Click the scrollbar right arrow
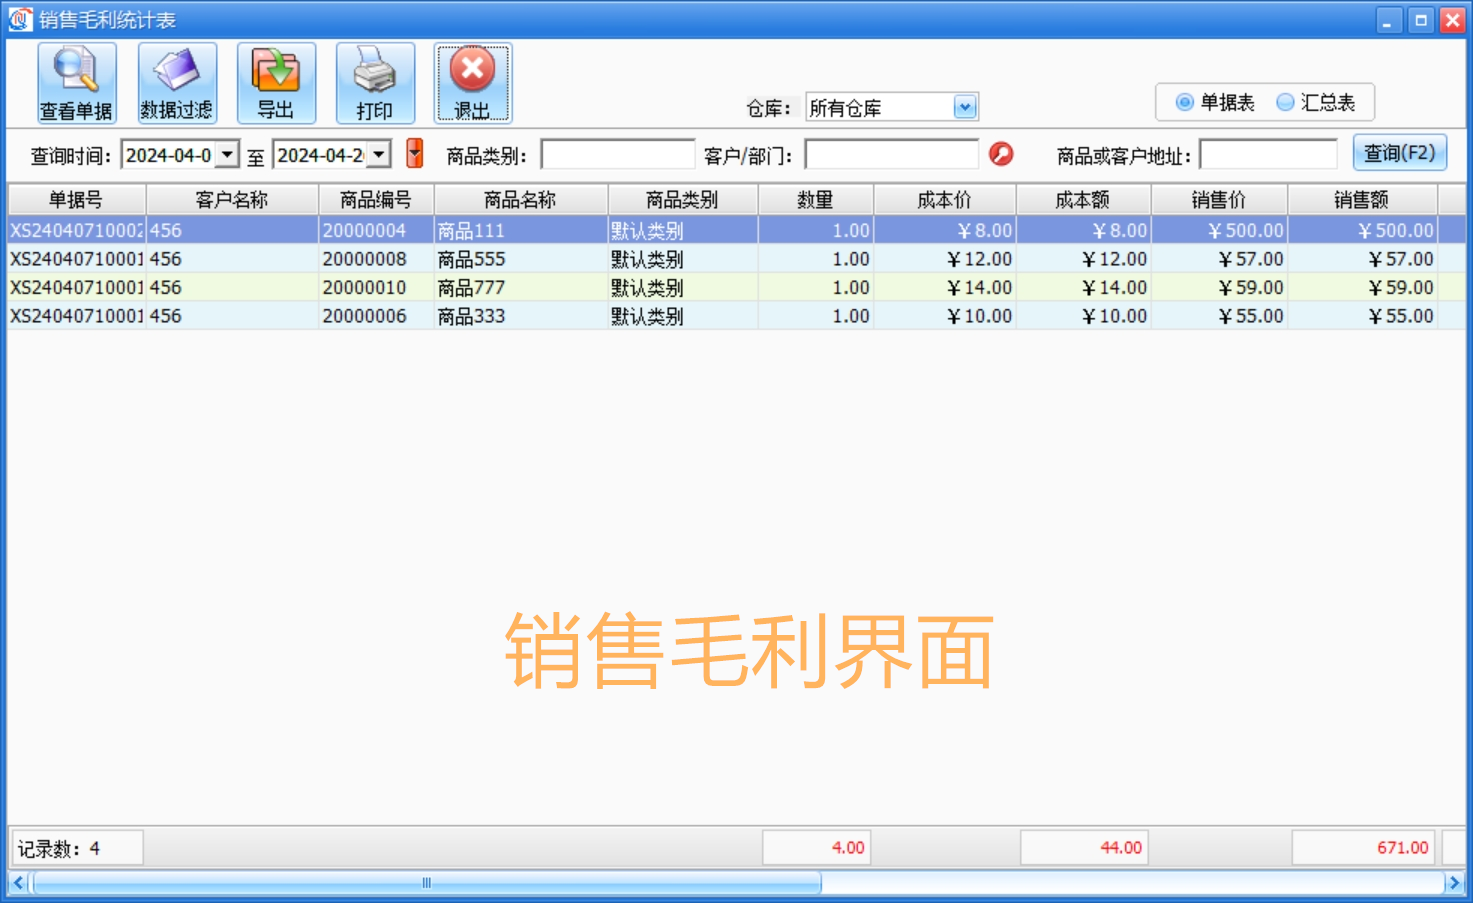Viewport: 1473px width, 903px height. [1455, 883]
